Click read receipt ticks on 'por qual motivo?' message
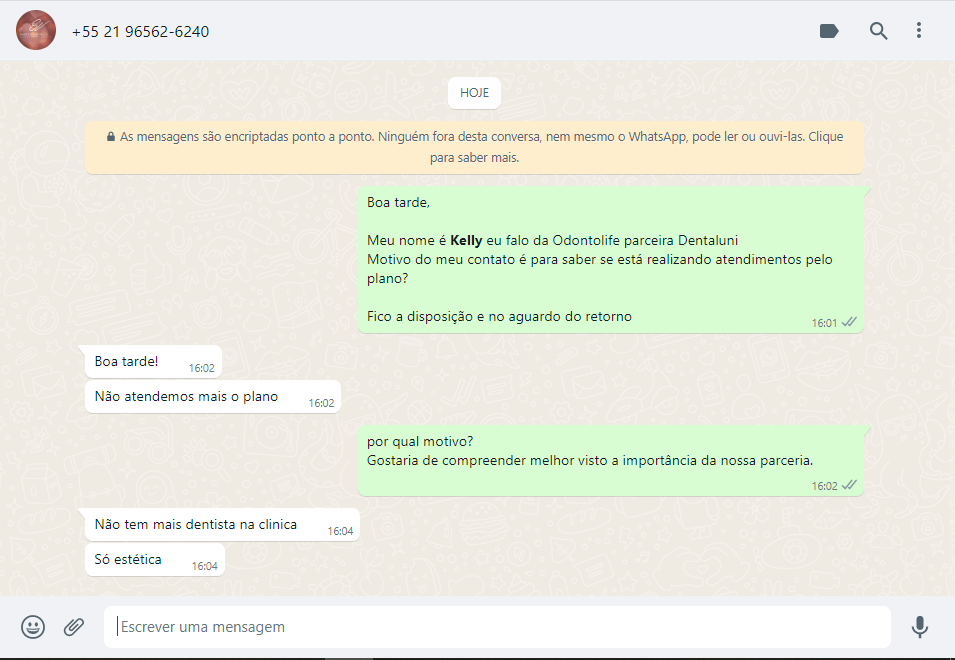 pos(850,485)
